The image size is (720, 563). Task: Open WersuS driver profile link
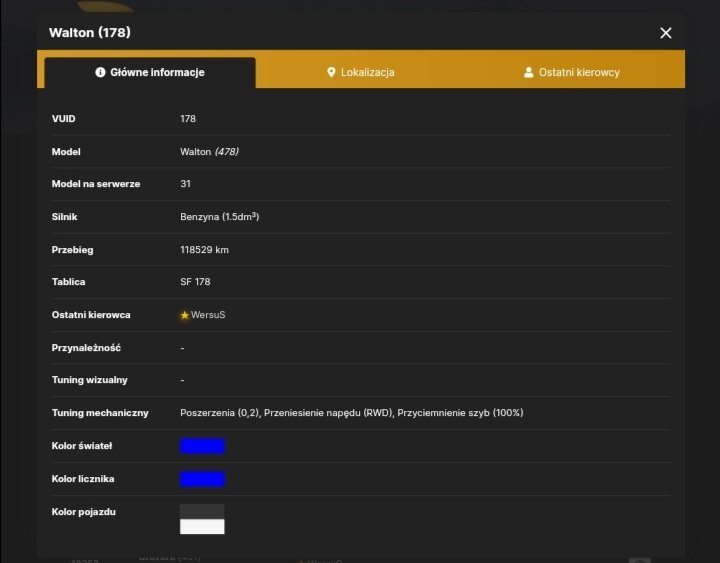coord(208,315)
